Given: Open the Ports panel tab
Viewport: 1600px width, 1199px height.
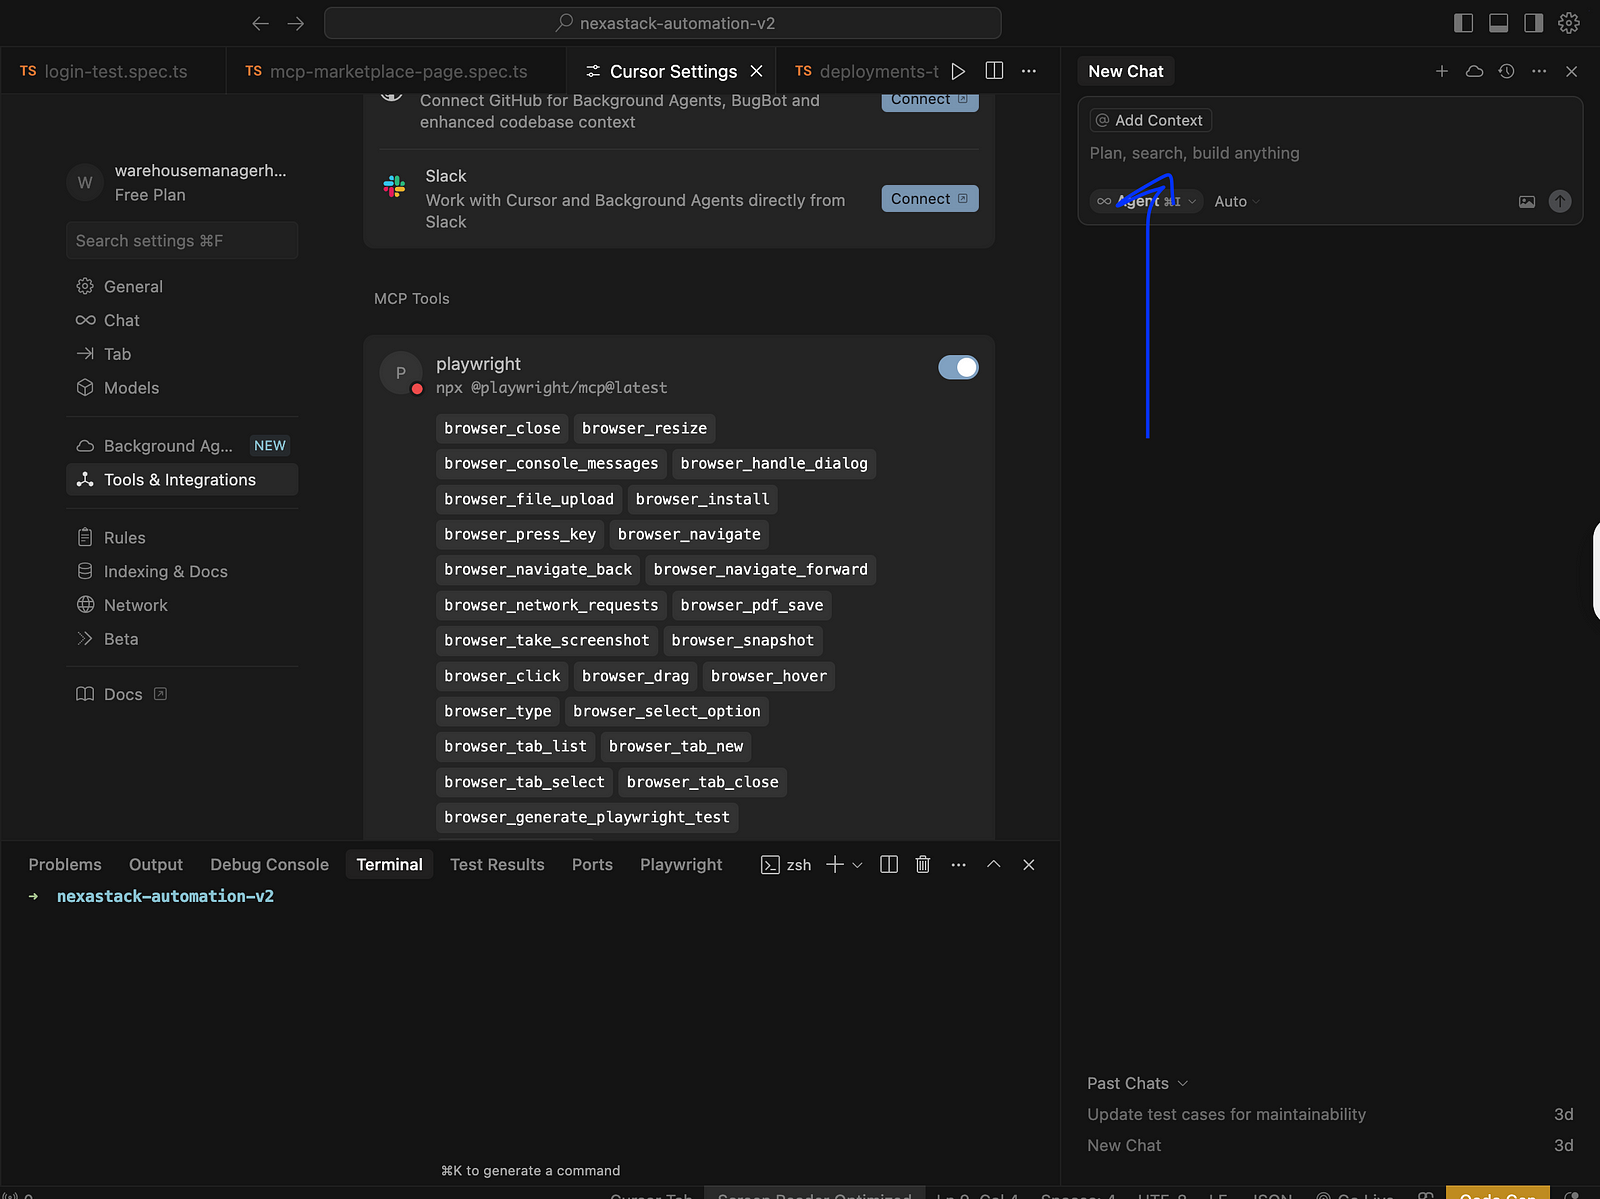Looking at the screenshot, I should (x=592, y=865).
